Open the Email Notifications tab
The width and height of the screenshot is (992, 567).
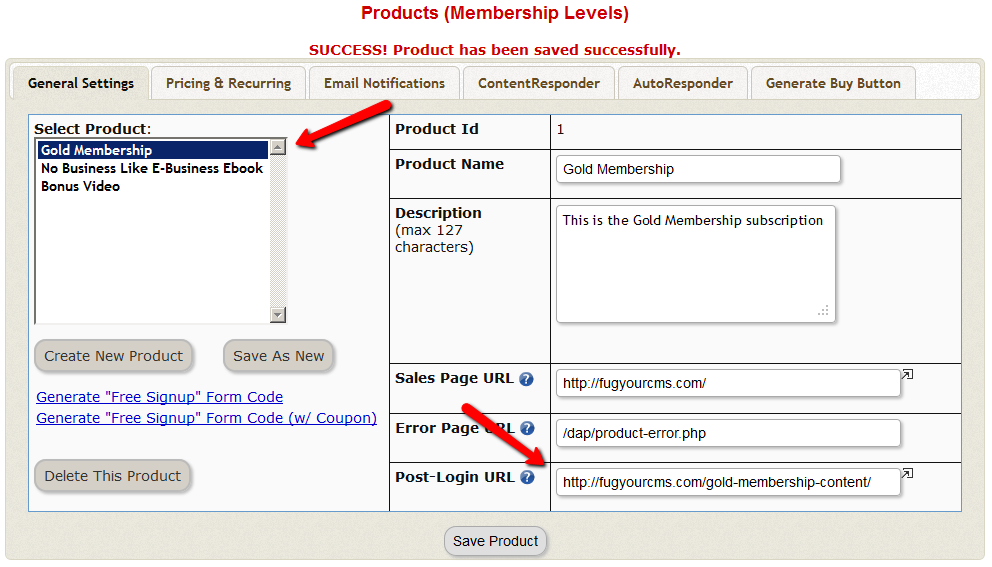pos(384,83)
